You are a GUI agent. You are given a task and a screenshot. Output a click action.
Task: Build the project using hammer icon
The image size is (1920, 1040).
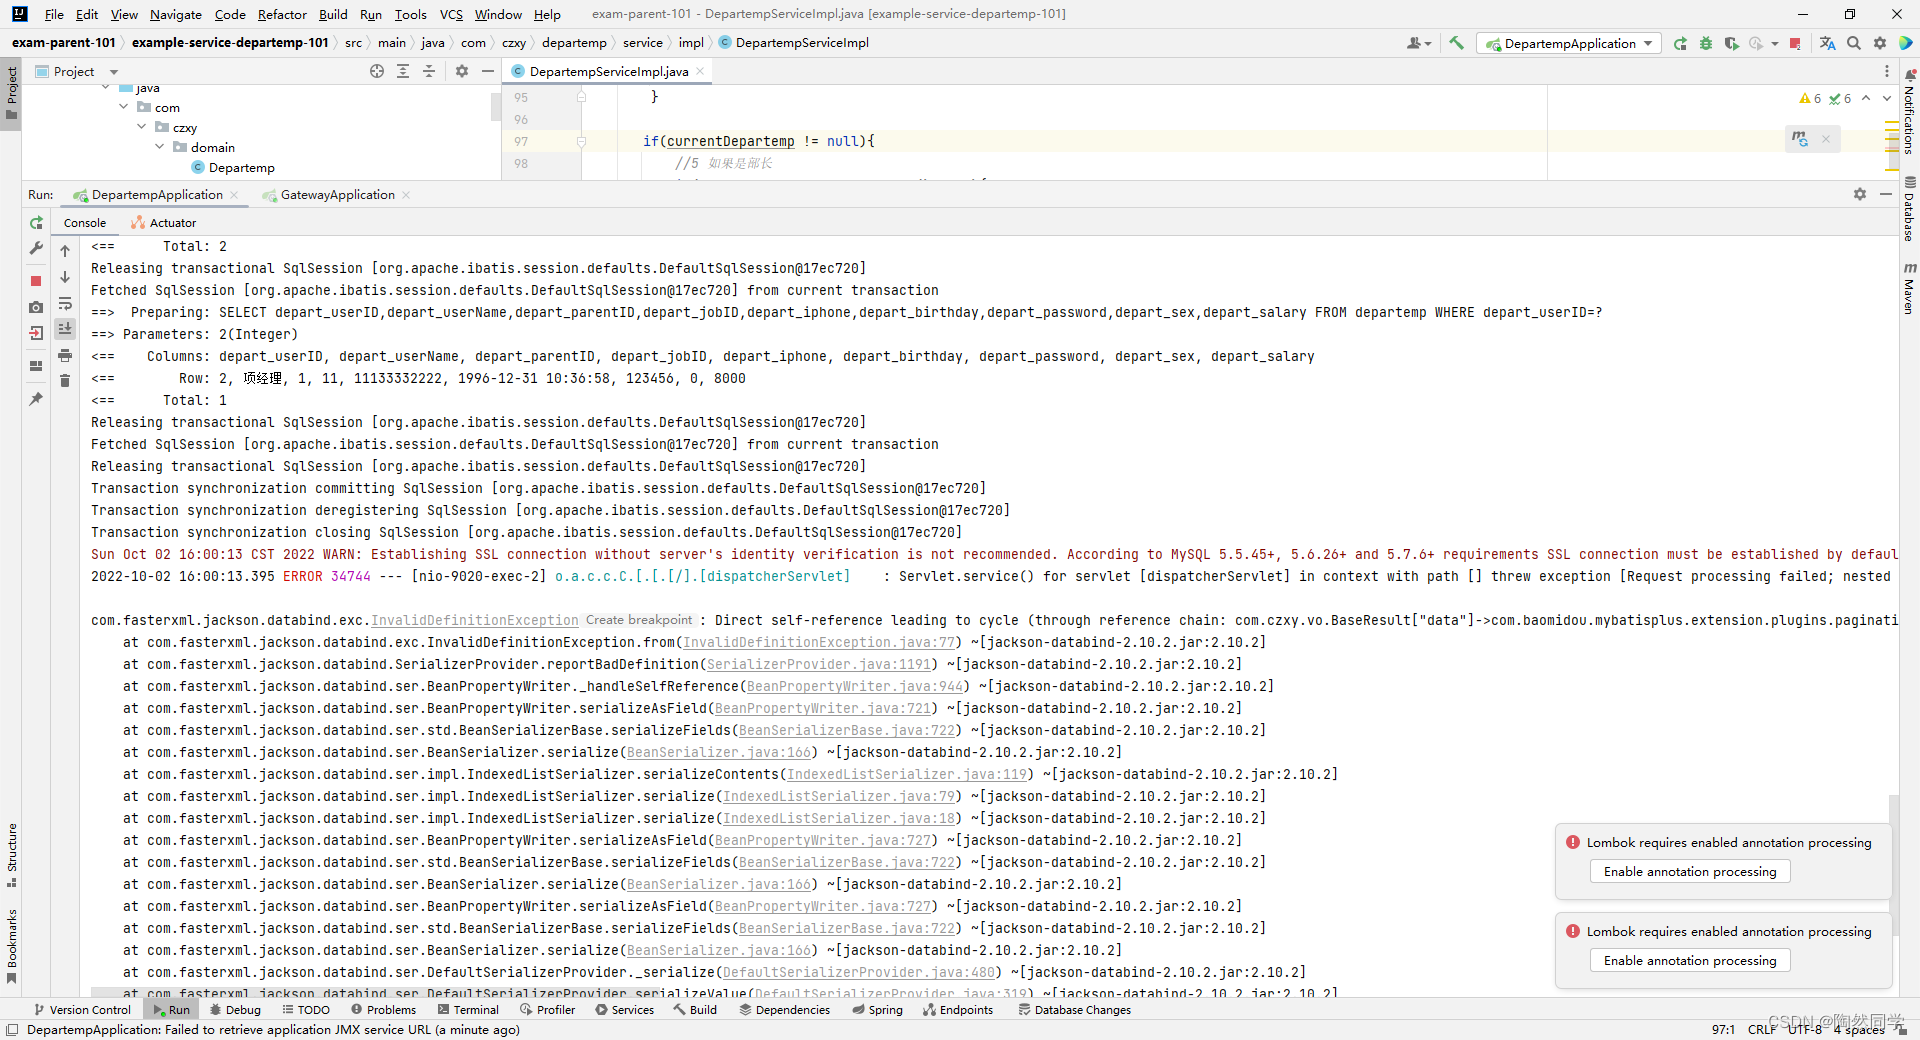[x=1457, y=43]
